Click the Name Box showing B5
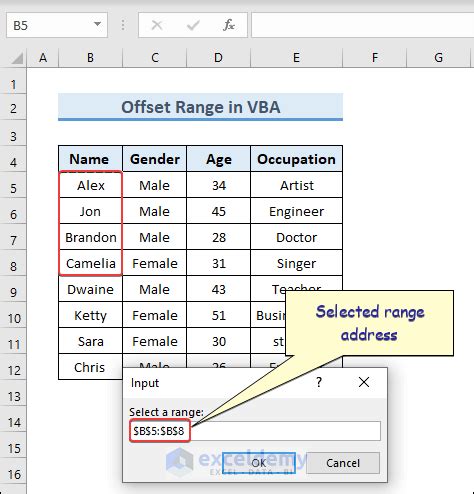Viewport: 474px width, 494px height. 57,25
